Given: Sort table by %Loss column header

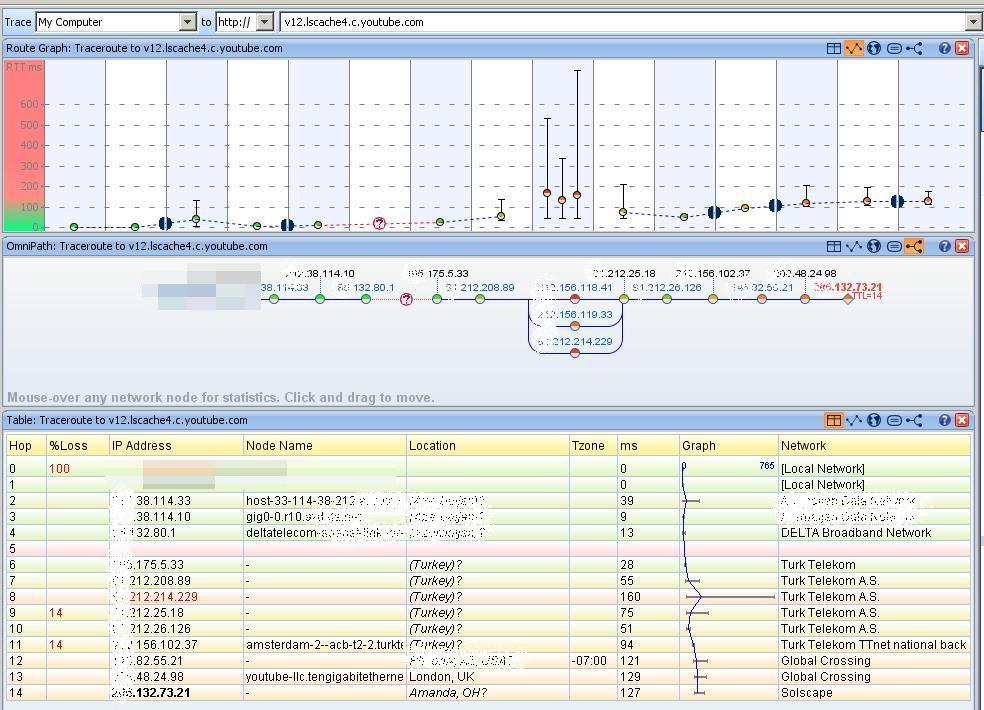Looking at the screenshot, I should 78,446.
